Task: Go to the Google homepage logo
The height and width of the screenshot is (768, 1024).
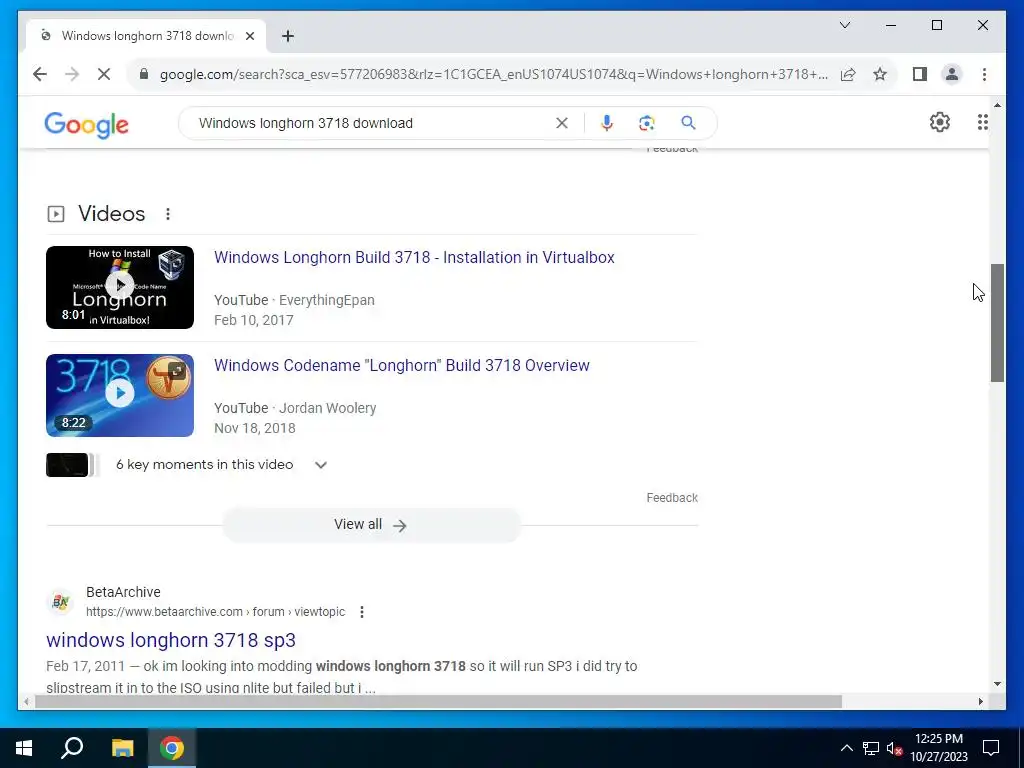Action: 86,124
